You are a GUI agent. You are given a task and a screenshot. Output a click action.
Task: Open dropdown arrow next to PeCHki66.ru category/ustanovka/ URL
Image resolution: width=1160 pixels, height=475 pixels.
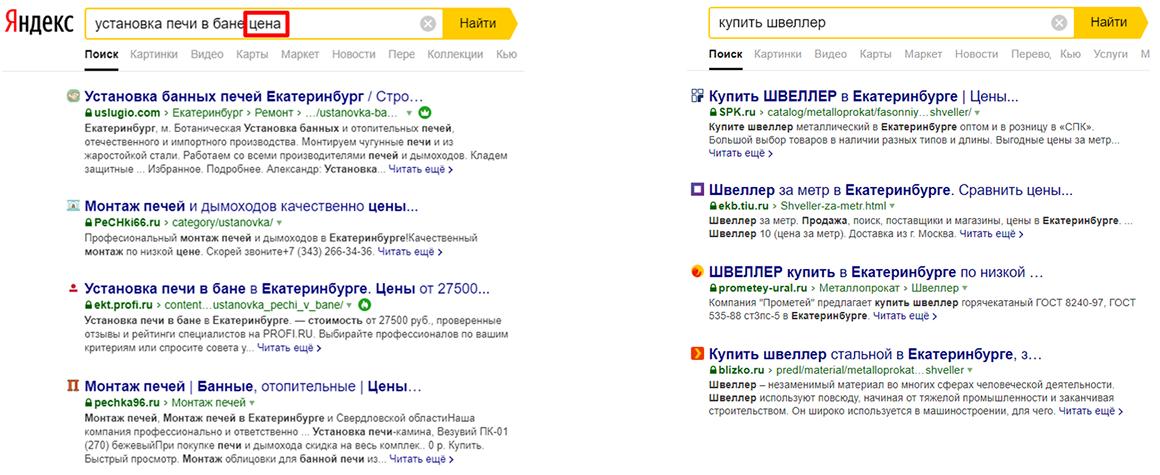[280, 222]
